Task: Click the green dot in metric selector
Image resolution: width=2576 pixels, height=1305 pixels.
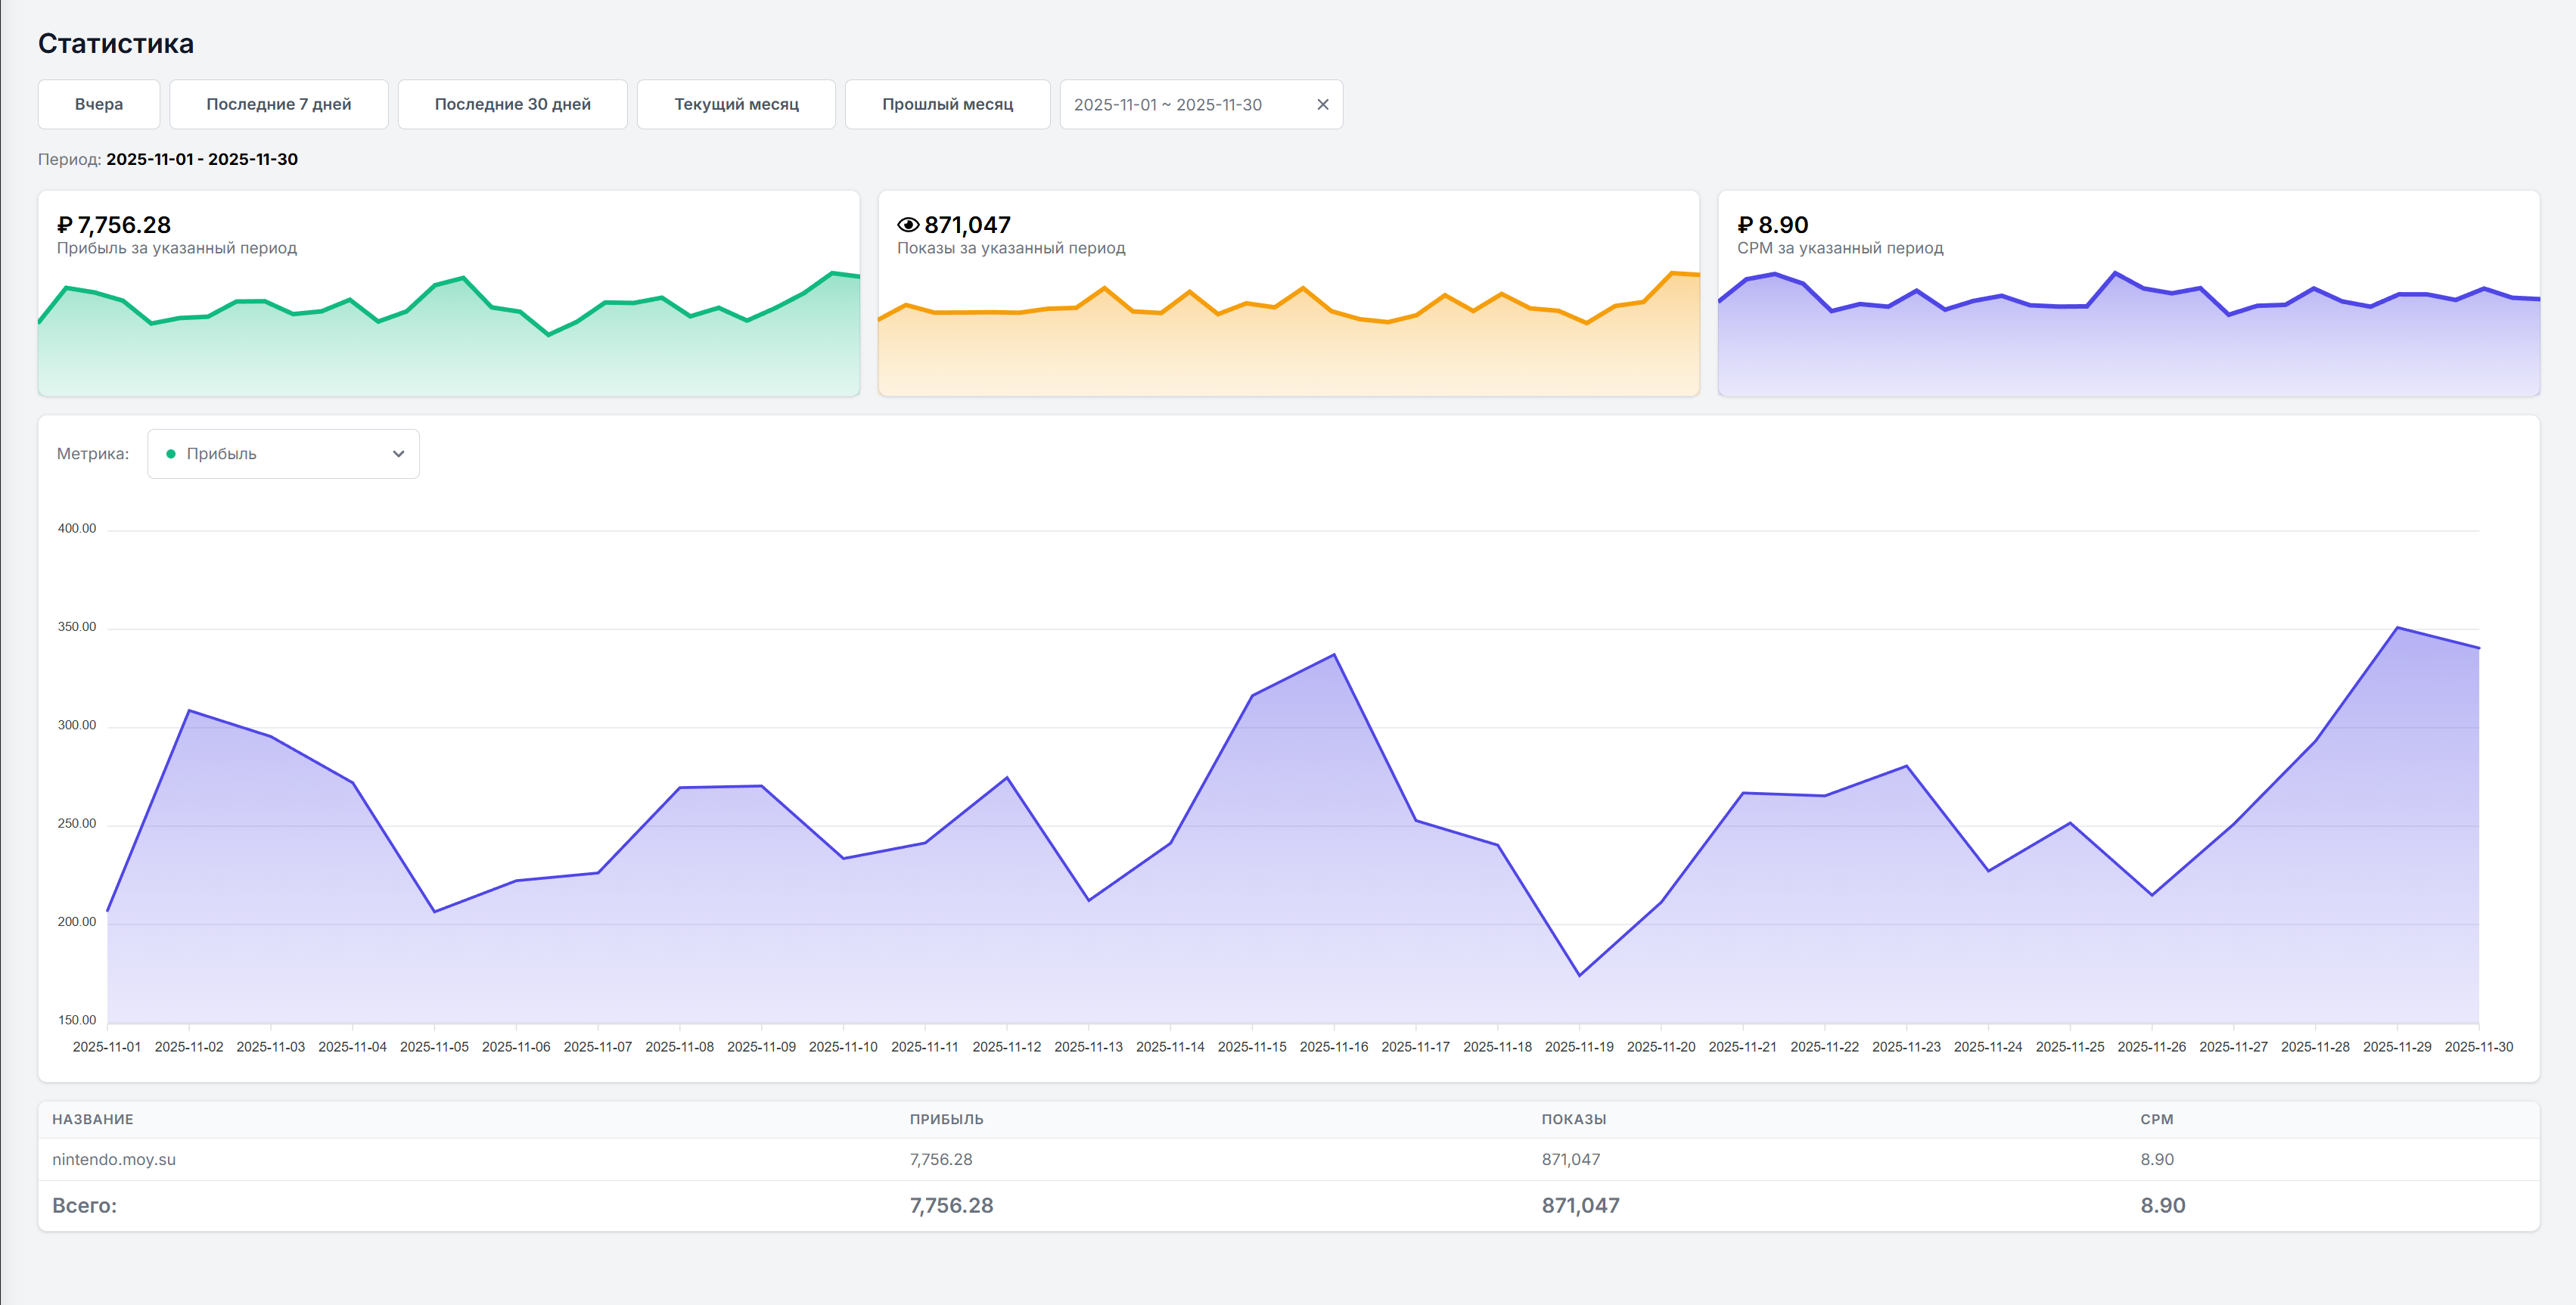Action: coord(171,454)
